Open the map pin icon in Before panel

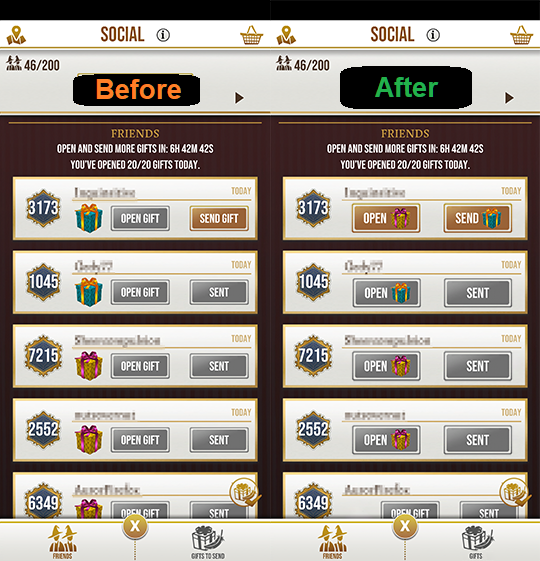point(16,35)
